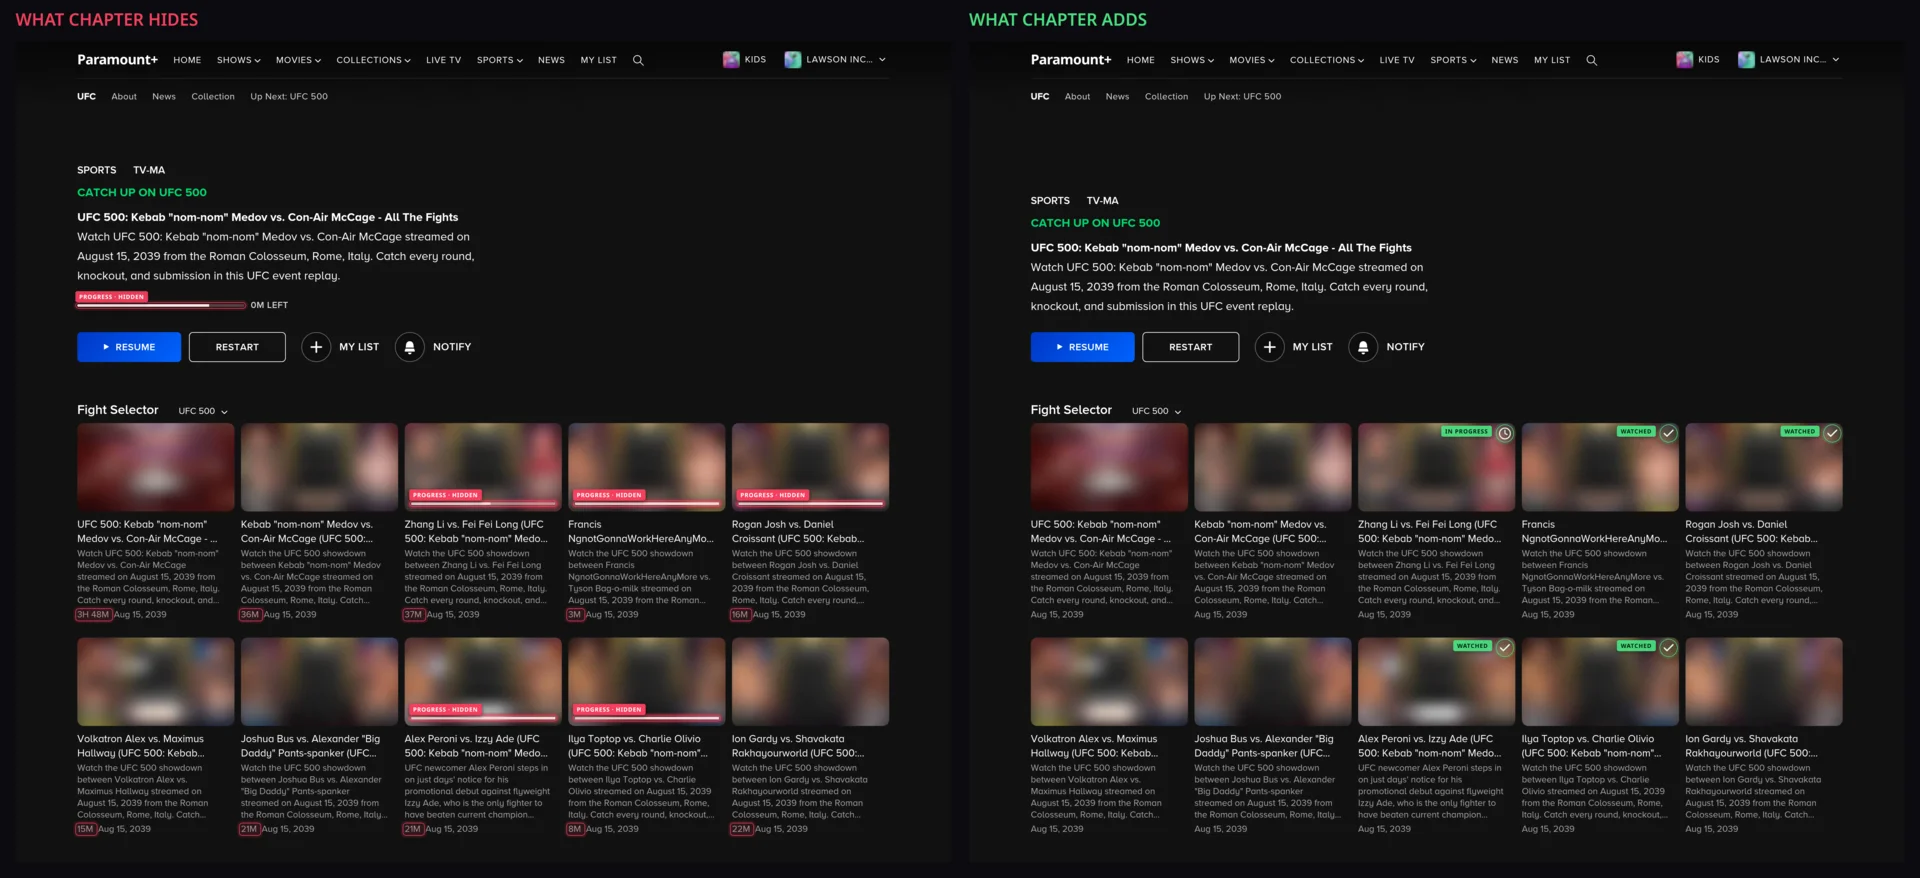Viewport: 1920px width, 878px height.
Task: Open About tab in 'Chapter Hides' panel
Action: click(124, 97)
